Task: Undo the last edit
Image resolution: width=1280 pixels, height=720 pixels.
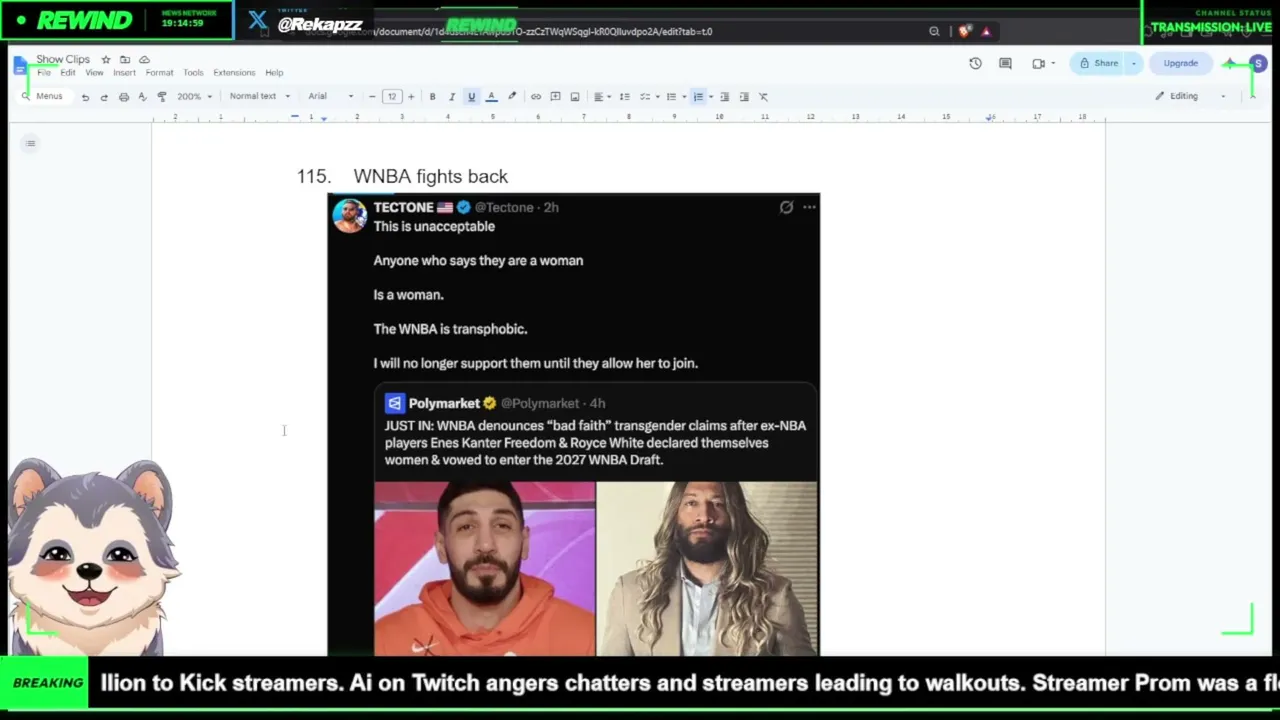Action: click(85, 97)
